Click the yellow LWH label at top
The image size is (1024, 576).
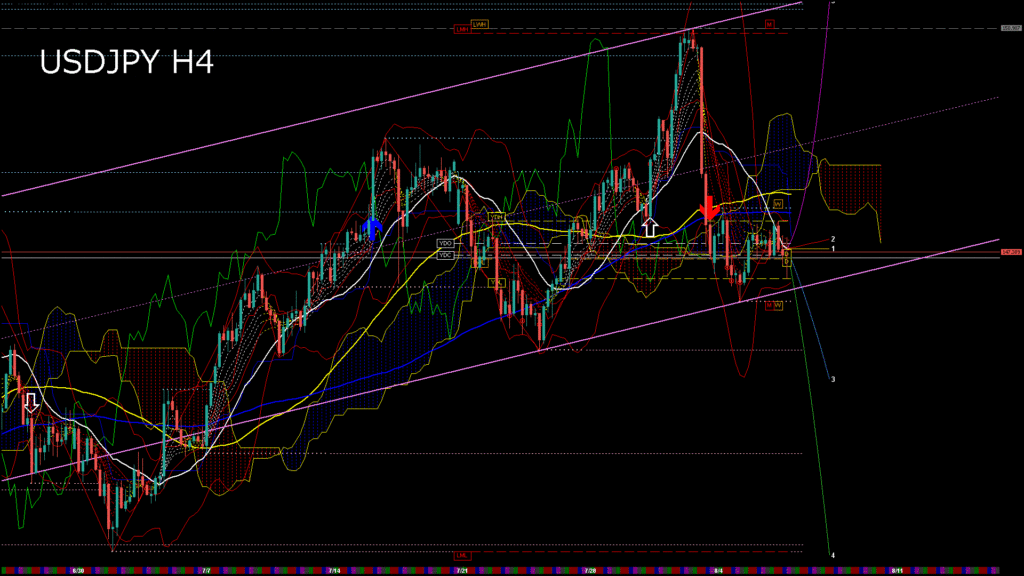tap(479, 23)
